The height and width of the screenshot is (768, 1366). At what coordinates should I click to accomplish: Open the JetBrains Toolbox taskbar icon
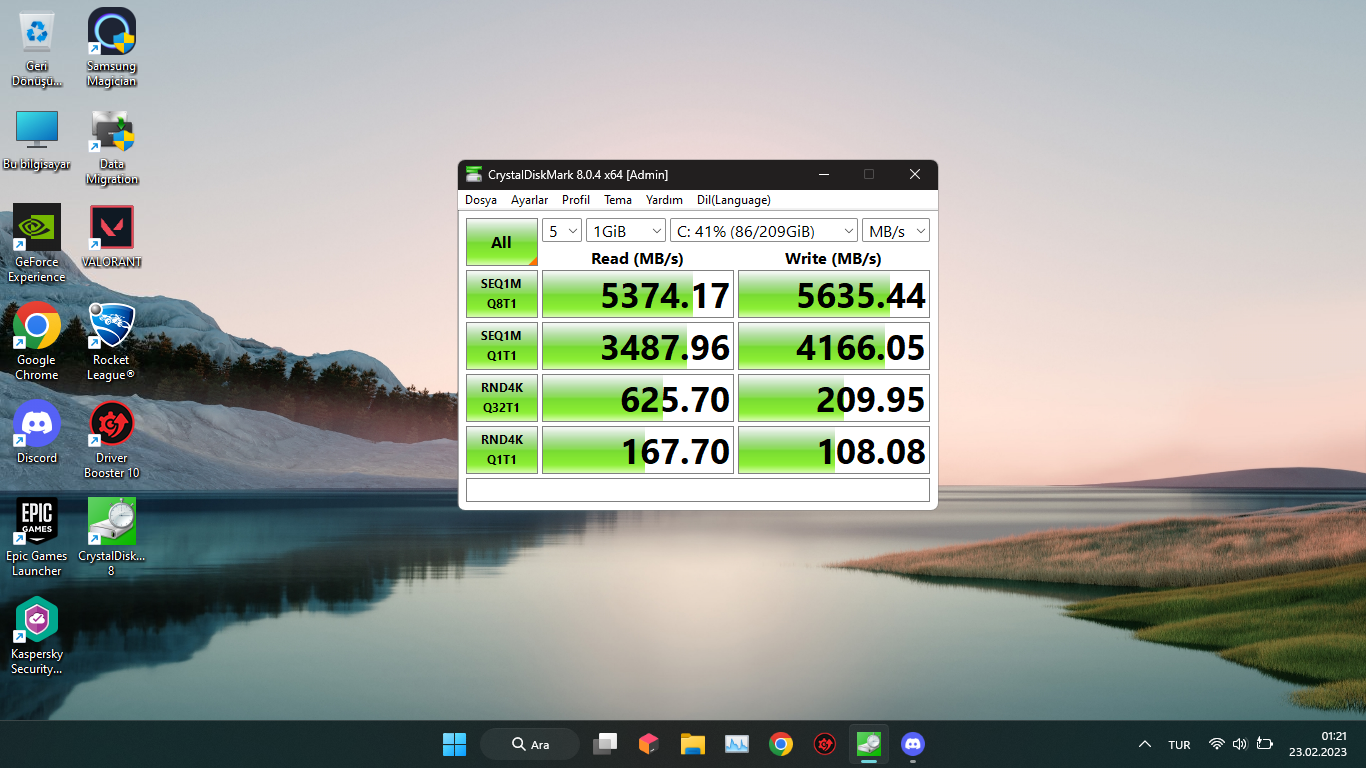[649, 744]
